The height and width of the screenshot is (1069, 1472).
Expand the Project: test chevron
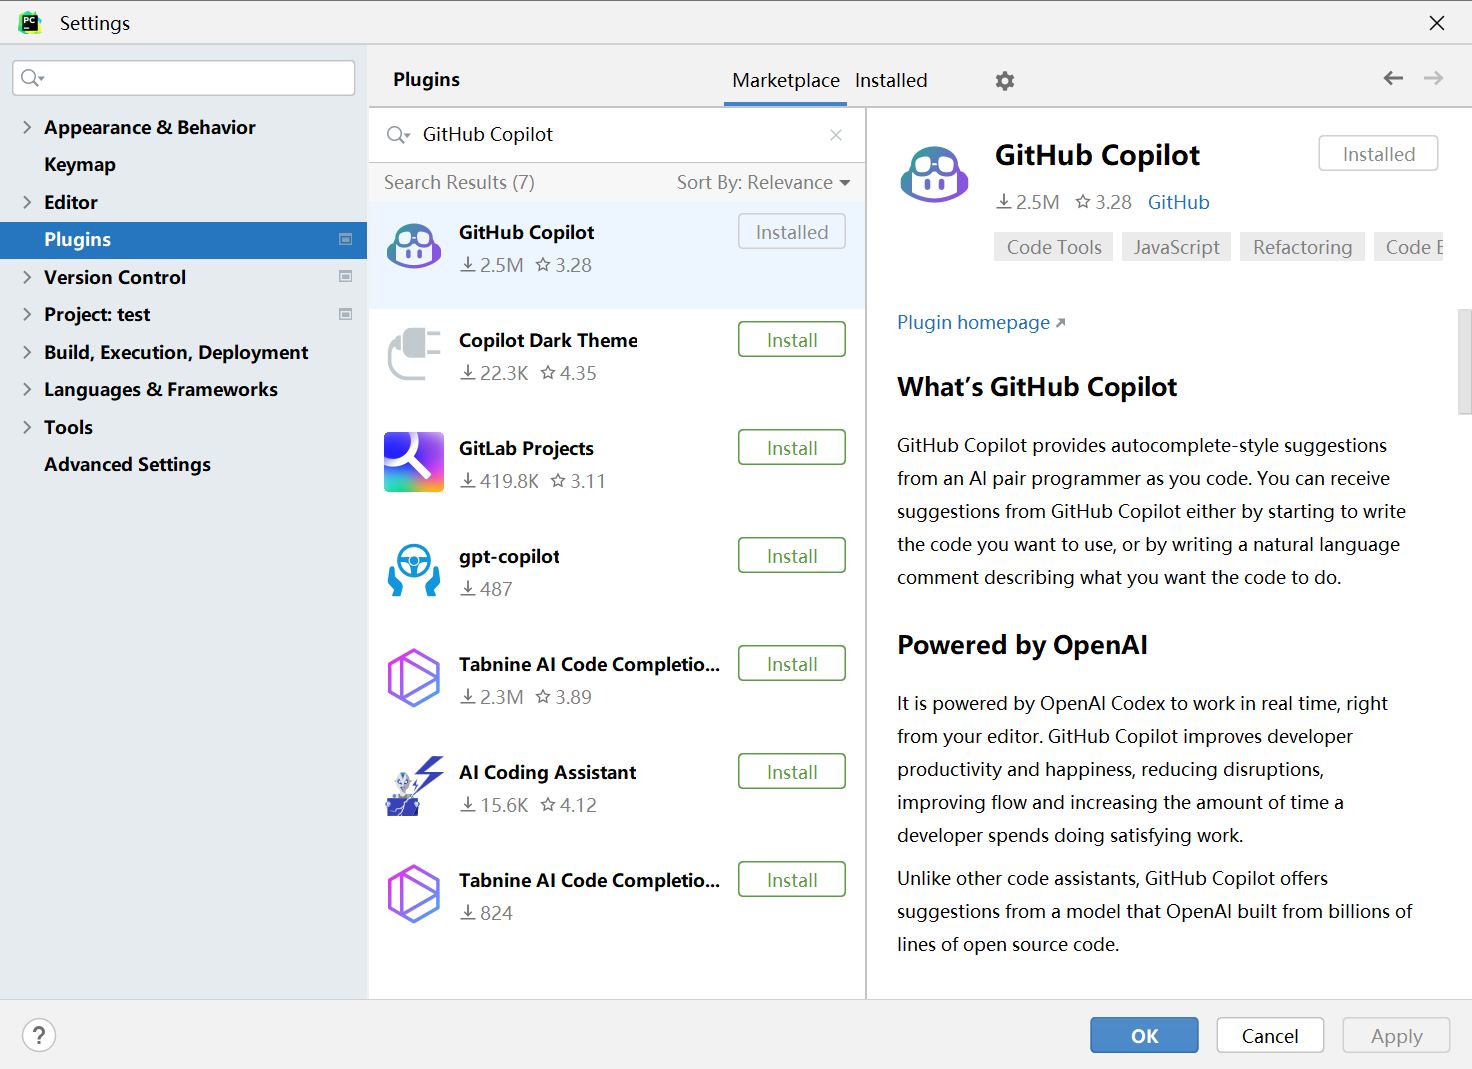[27, 314]
